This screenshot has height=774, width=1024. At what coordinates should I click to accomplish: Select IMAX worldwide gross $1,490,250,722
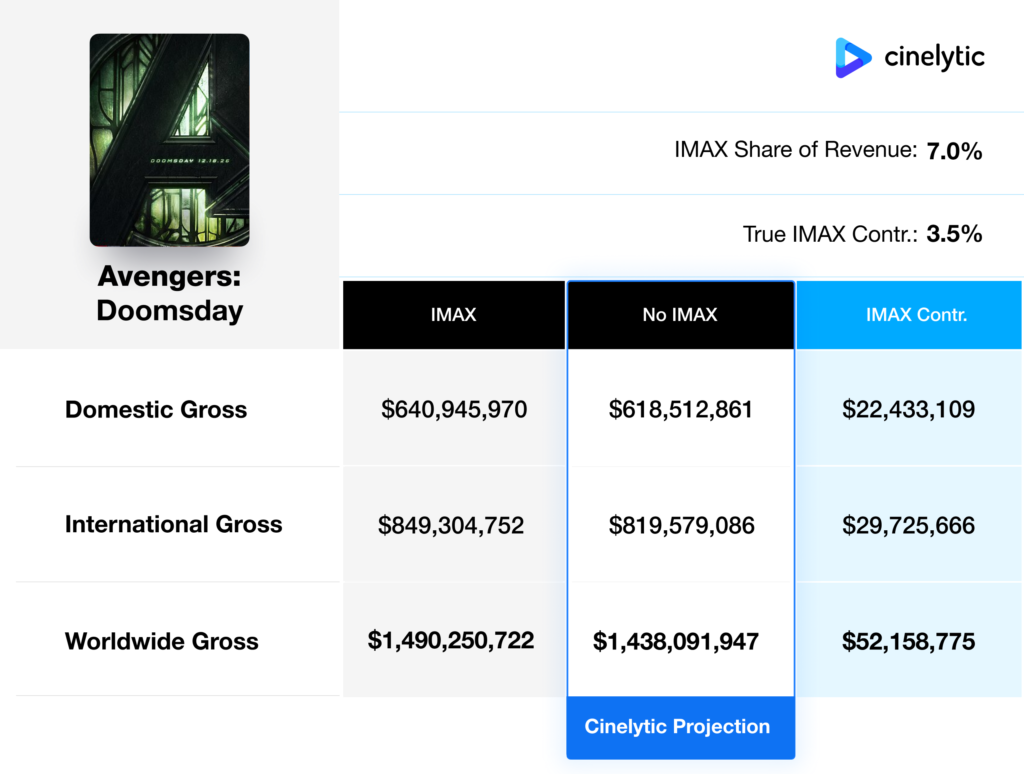(451, 641)
